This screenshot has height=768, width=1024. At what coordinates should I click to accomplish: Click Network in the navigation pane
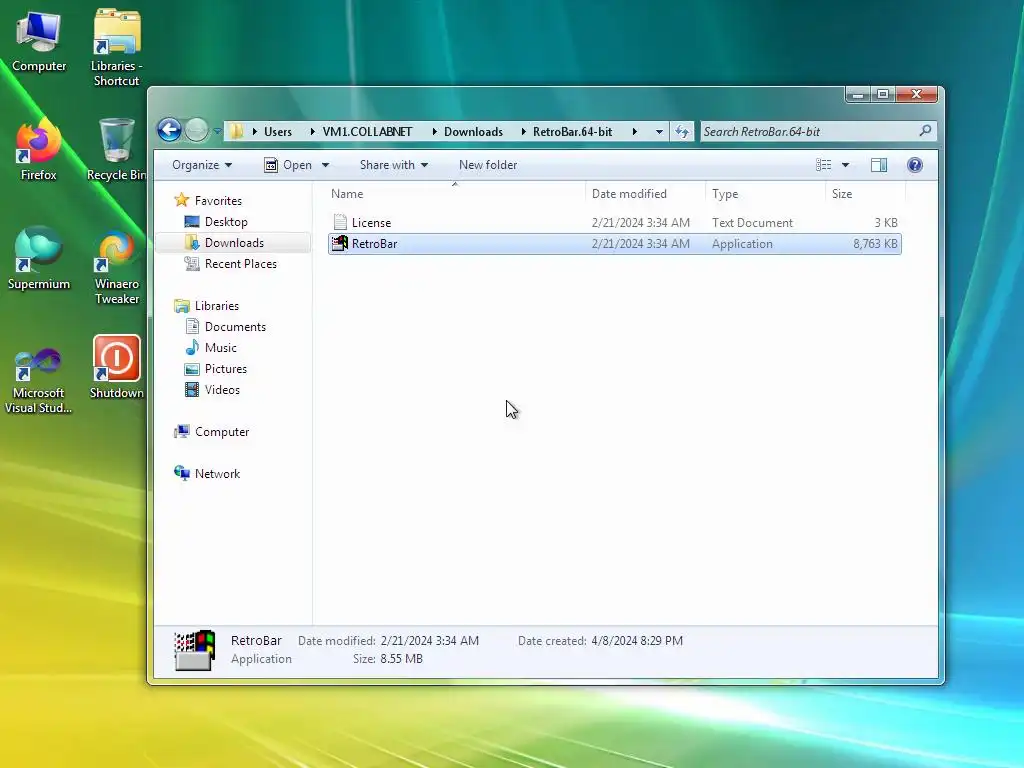[217, 473]
